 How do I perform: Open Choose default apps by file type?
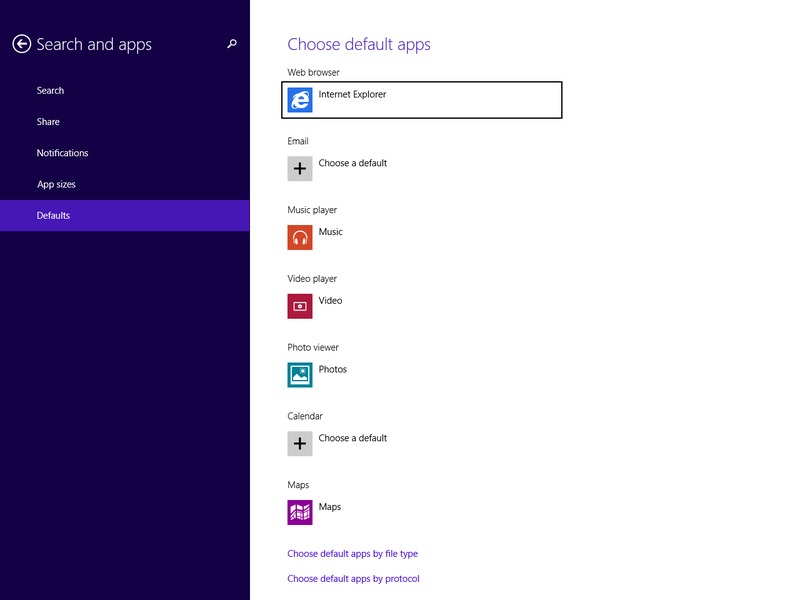[x=352, y=554]
